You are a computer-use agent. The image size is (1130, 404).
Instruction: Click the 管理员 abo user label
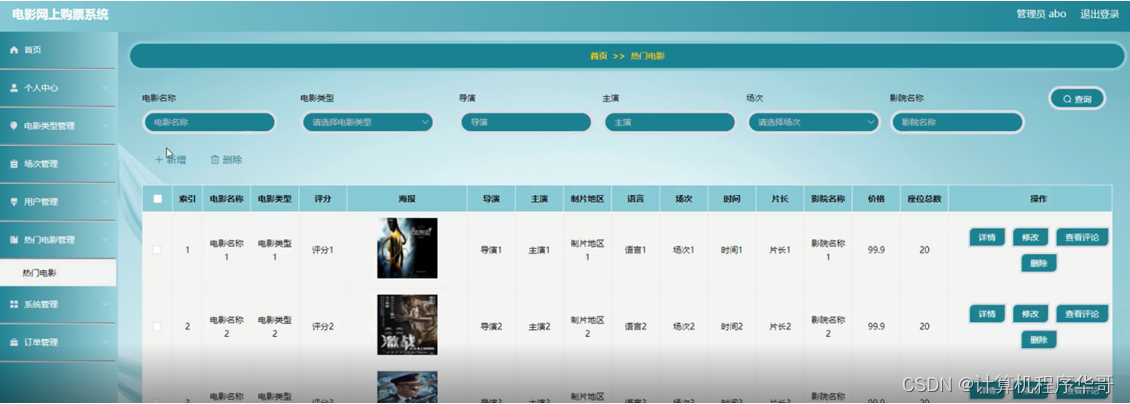1041,14
